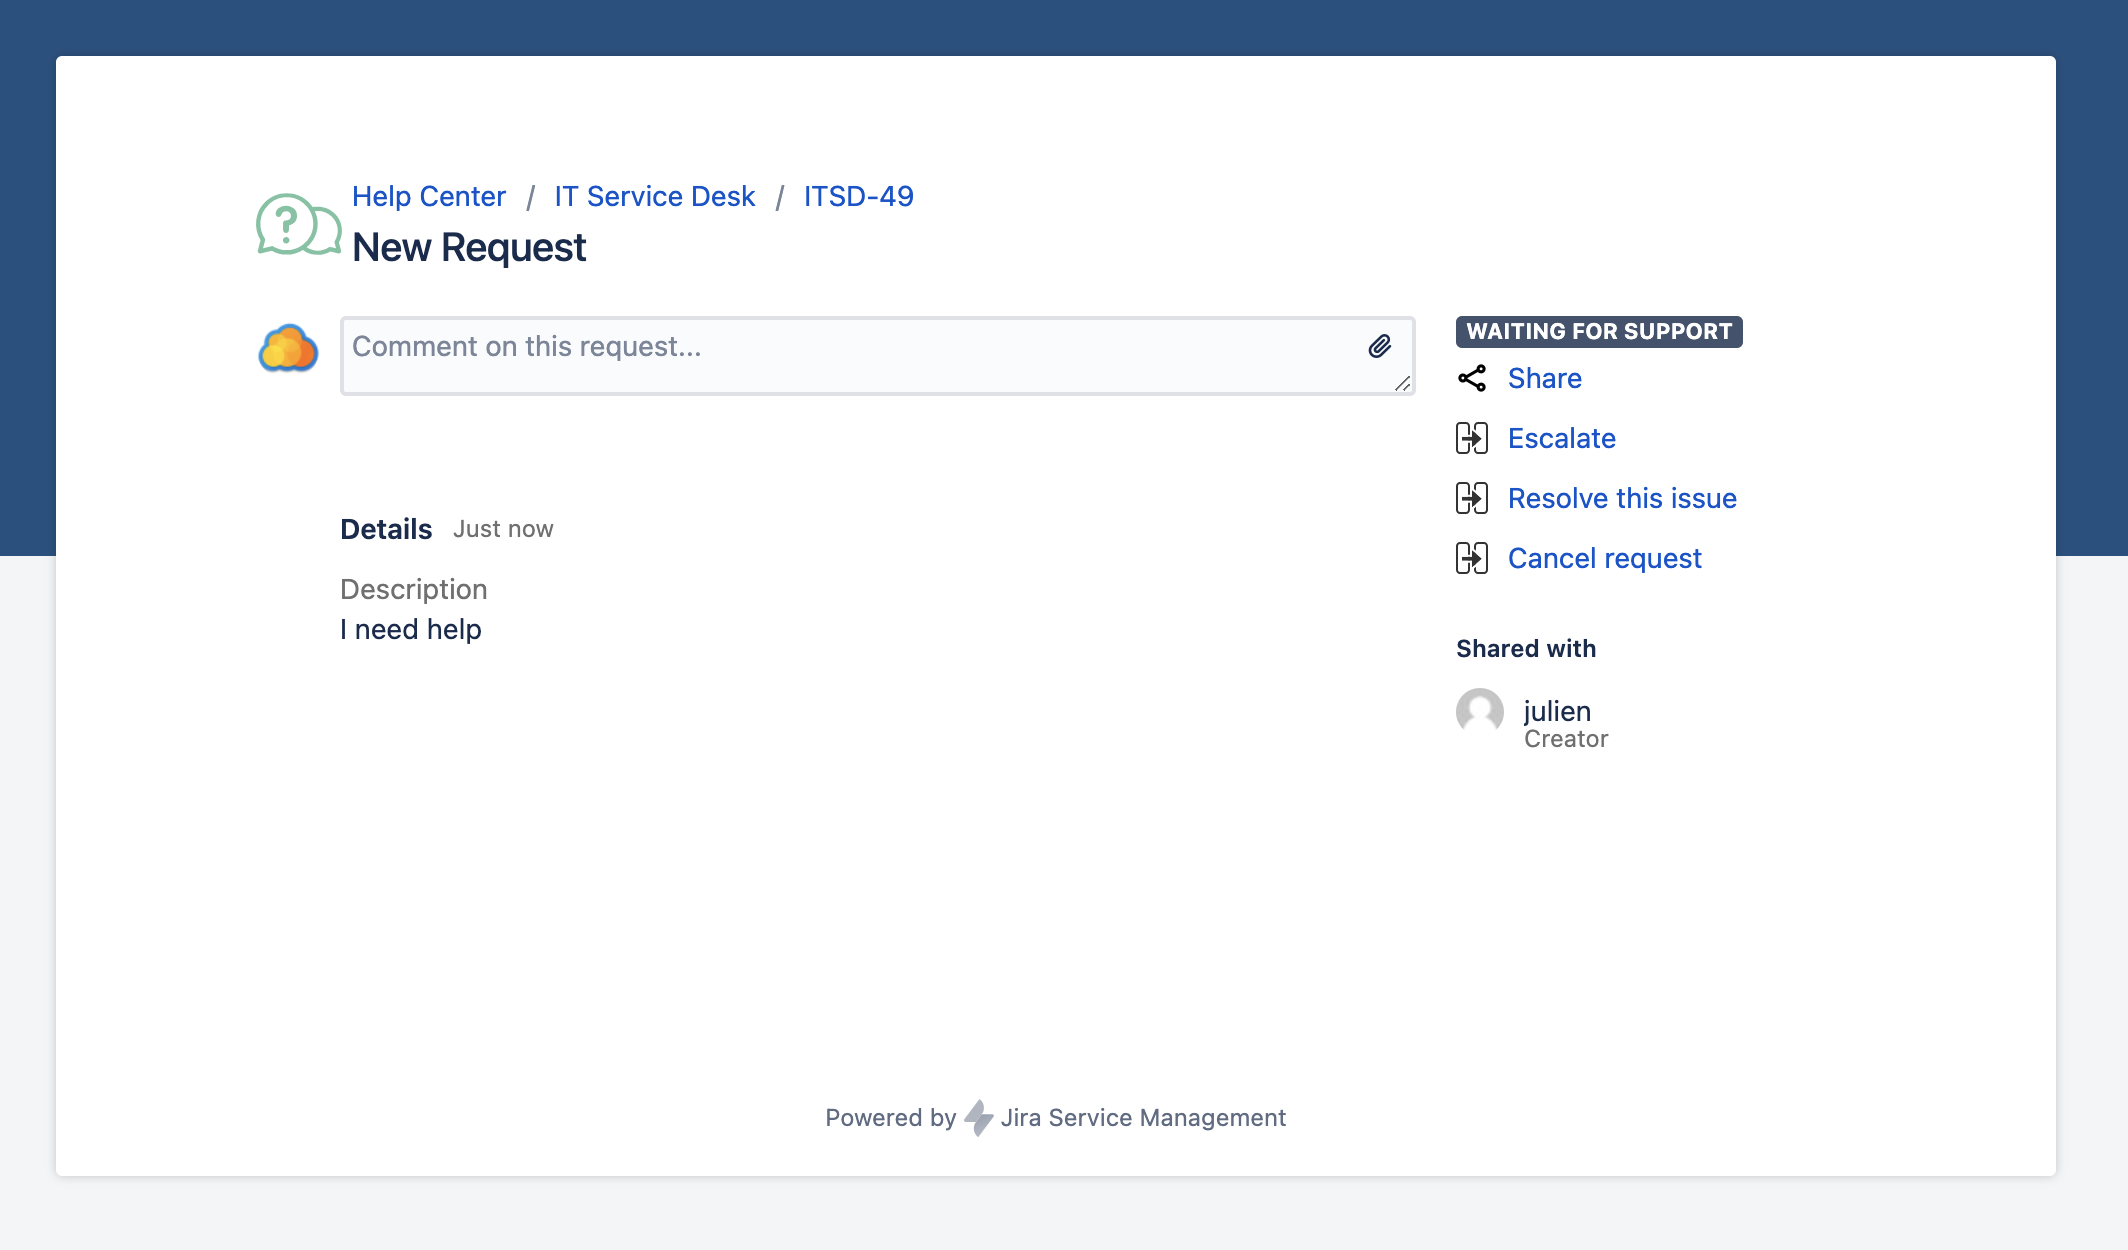Click the icon beside Resolve this issue
Screen dimensions: 2128x1250
pos(1472,498)
